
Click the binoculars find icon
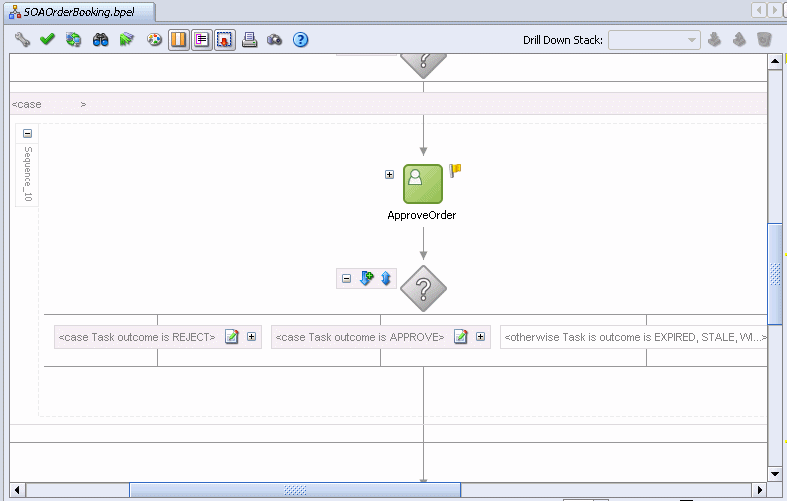coord(100,40)
